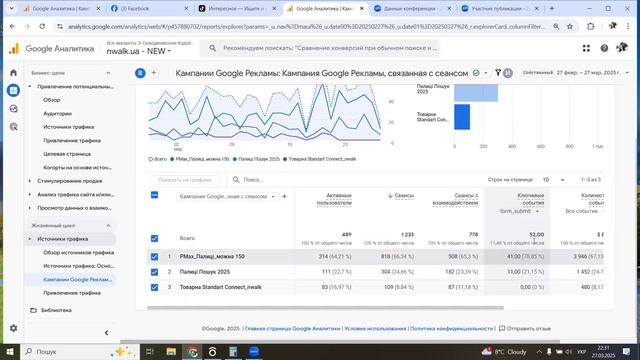The height and width of the screenshot is (360, 640).
Task: Open Когорты на основе источ... report
Action: (x=77, y=167)
